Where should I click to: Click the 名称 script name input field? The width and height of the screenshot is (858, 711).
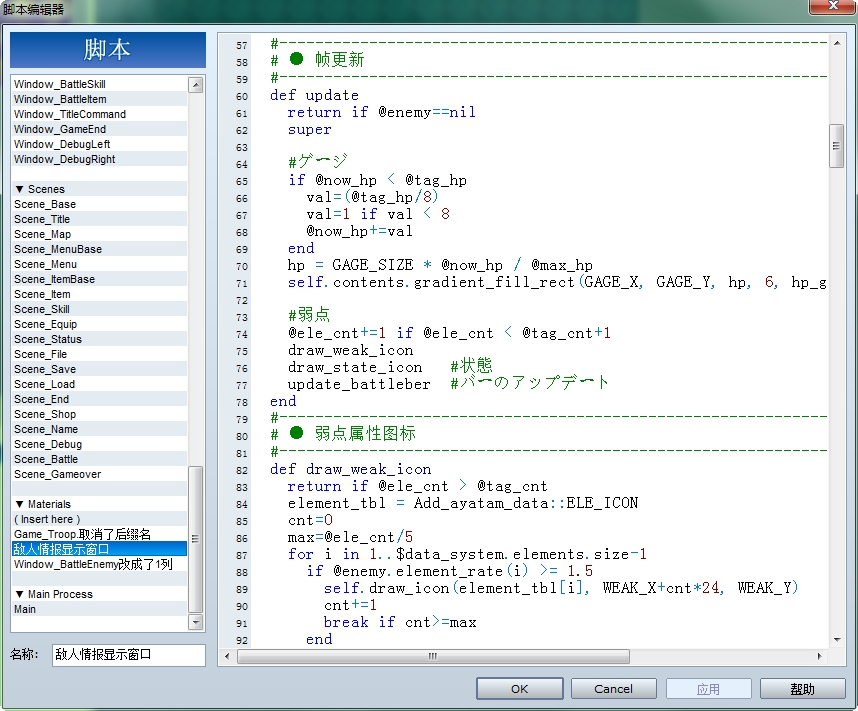coord(129,655)
